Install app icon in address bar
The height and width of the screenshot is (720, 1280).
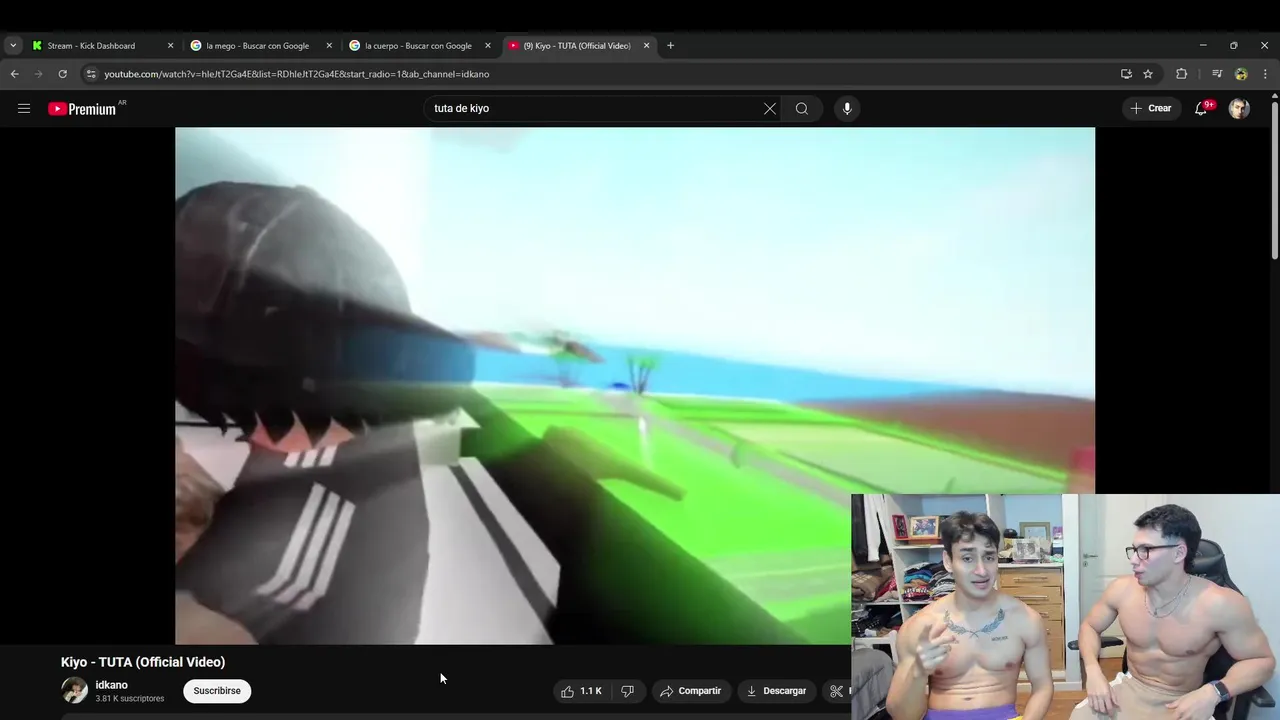pos(1126,74)
